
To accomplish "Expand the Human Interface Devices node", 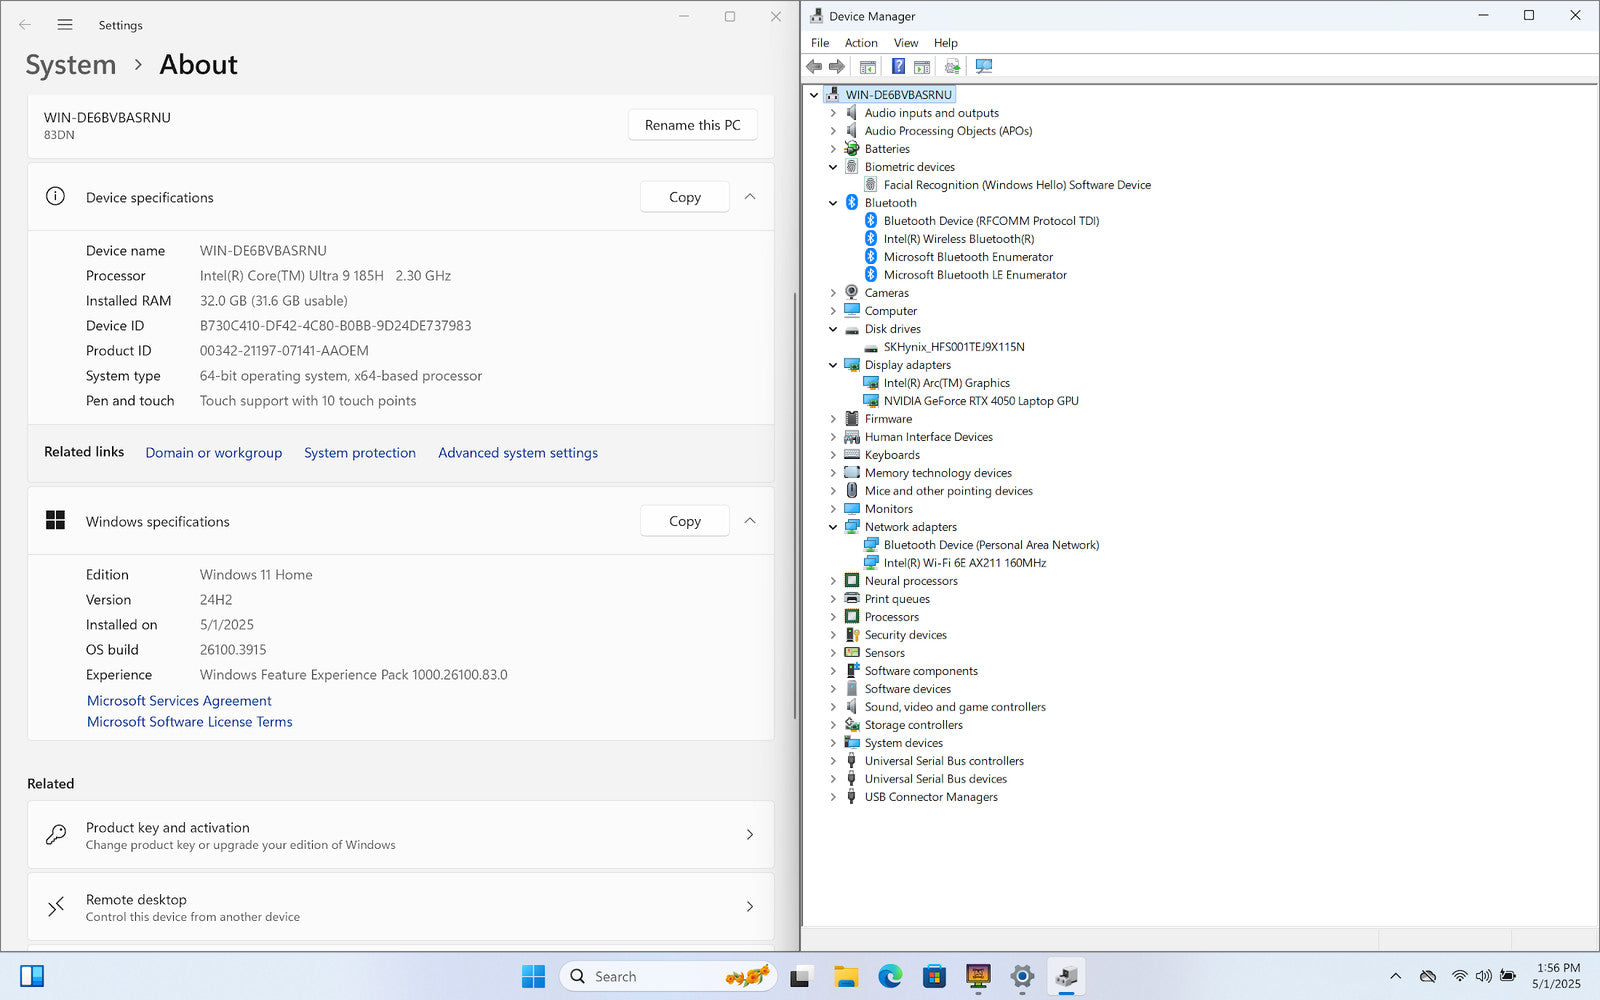I will [x=833, y=437].
